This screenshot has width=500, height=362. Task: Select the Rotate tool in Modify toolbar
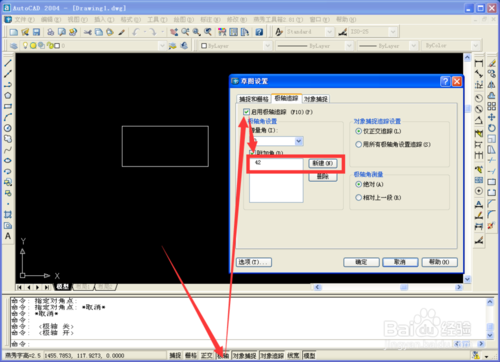491,128
